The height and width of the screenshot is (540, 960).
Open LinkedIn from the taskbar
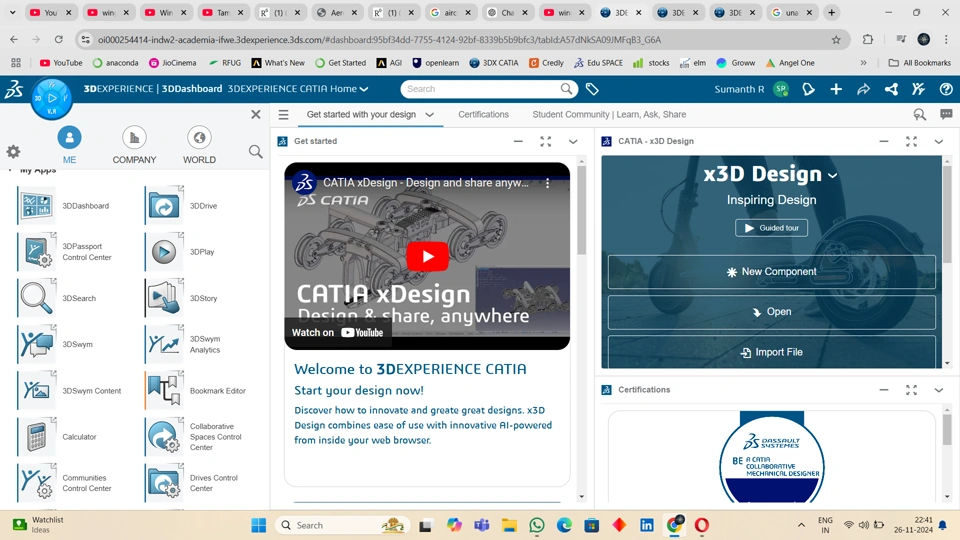click(x=647, y=525)
